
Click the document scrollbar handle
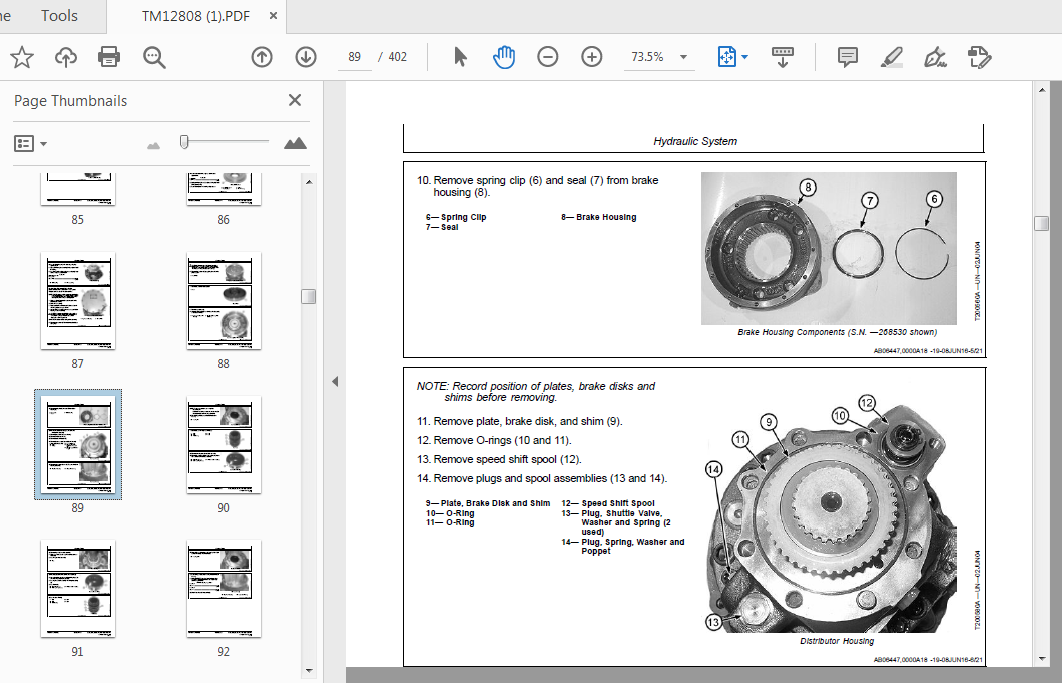tap(1042, 223)
